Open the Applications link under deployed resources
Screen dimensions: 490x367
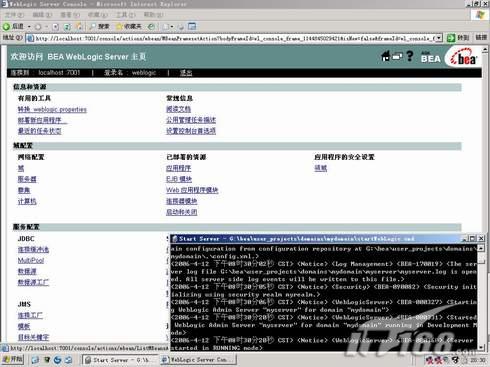178,168
